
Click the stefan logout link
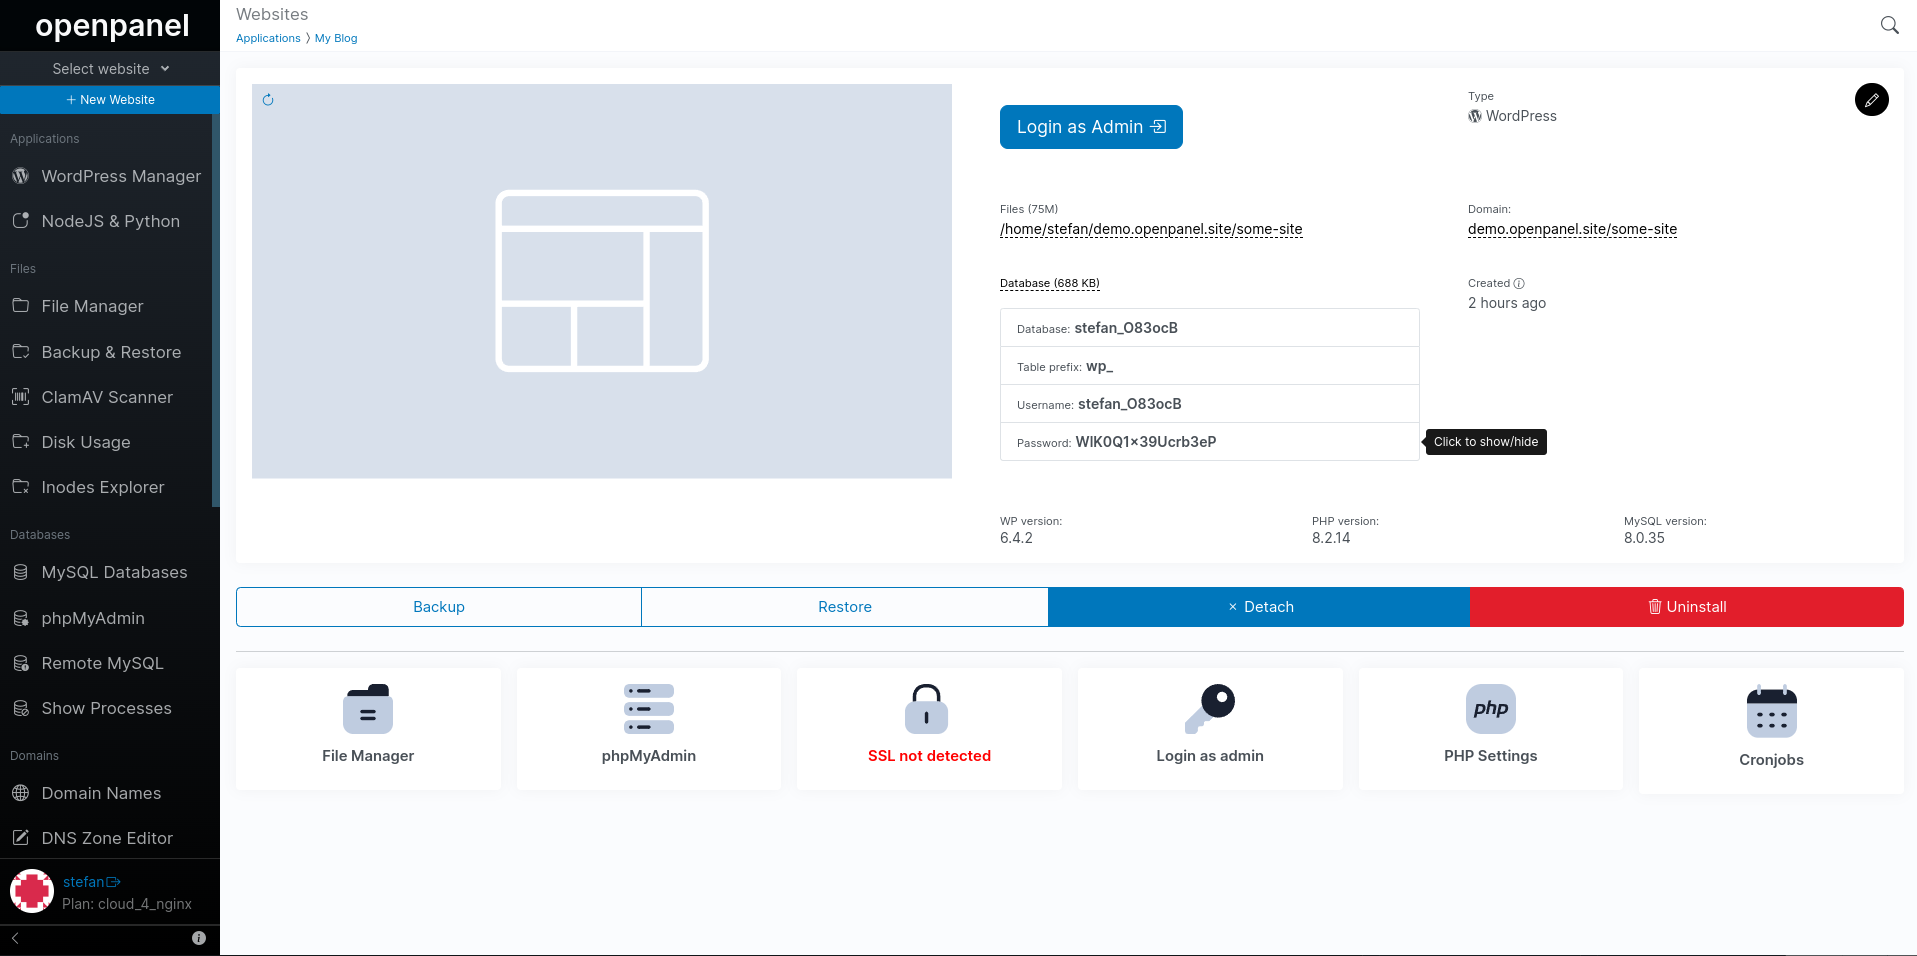(91, 882)
